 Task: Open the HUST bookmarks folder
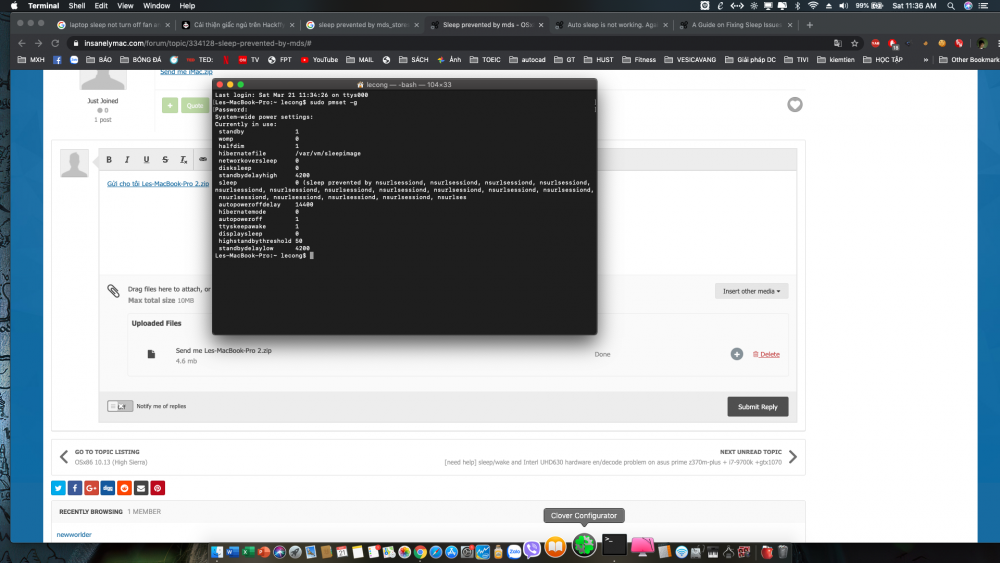coord(599,60)
